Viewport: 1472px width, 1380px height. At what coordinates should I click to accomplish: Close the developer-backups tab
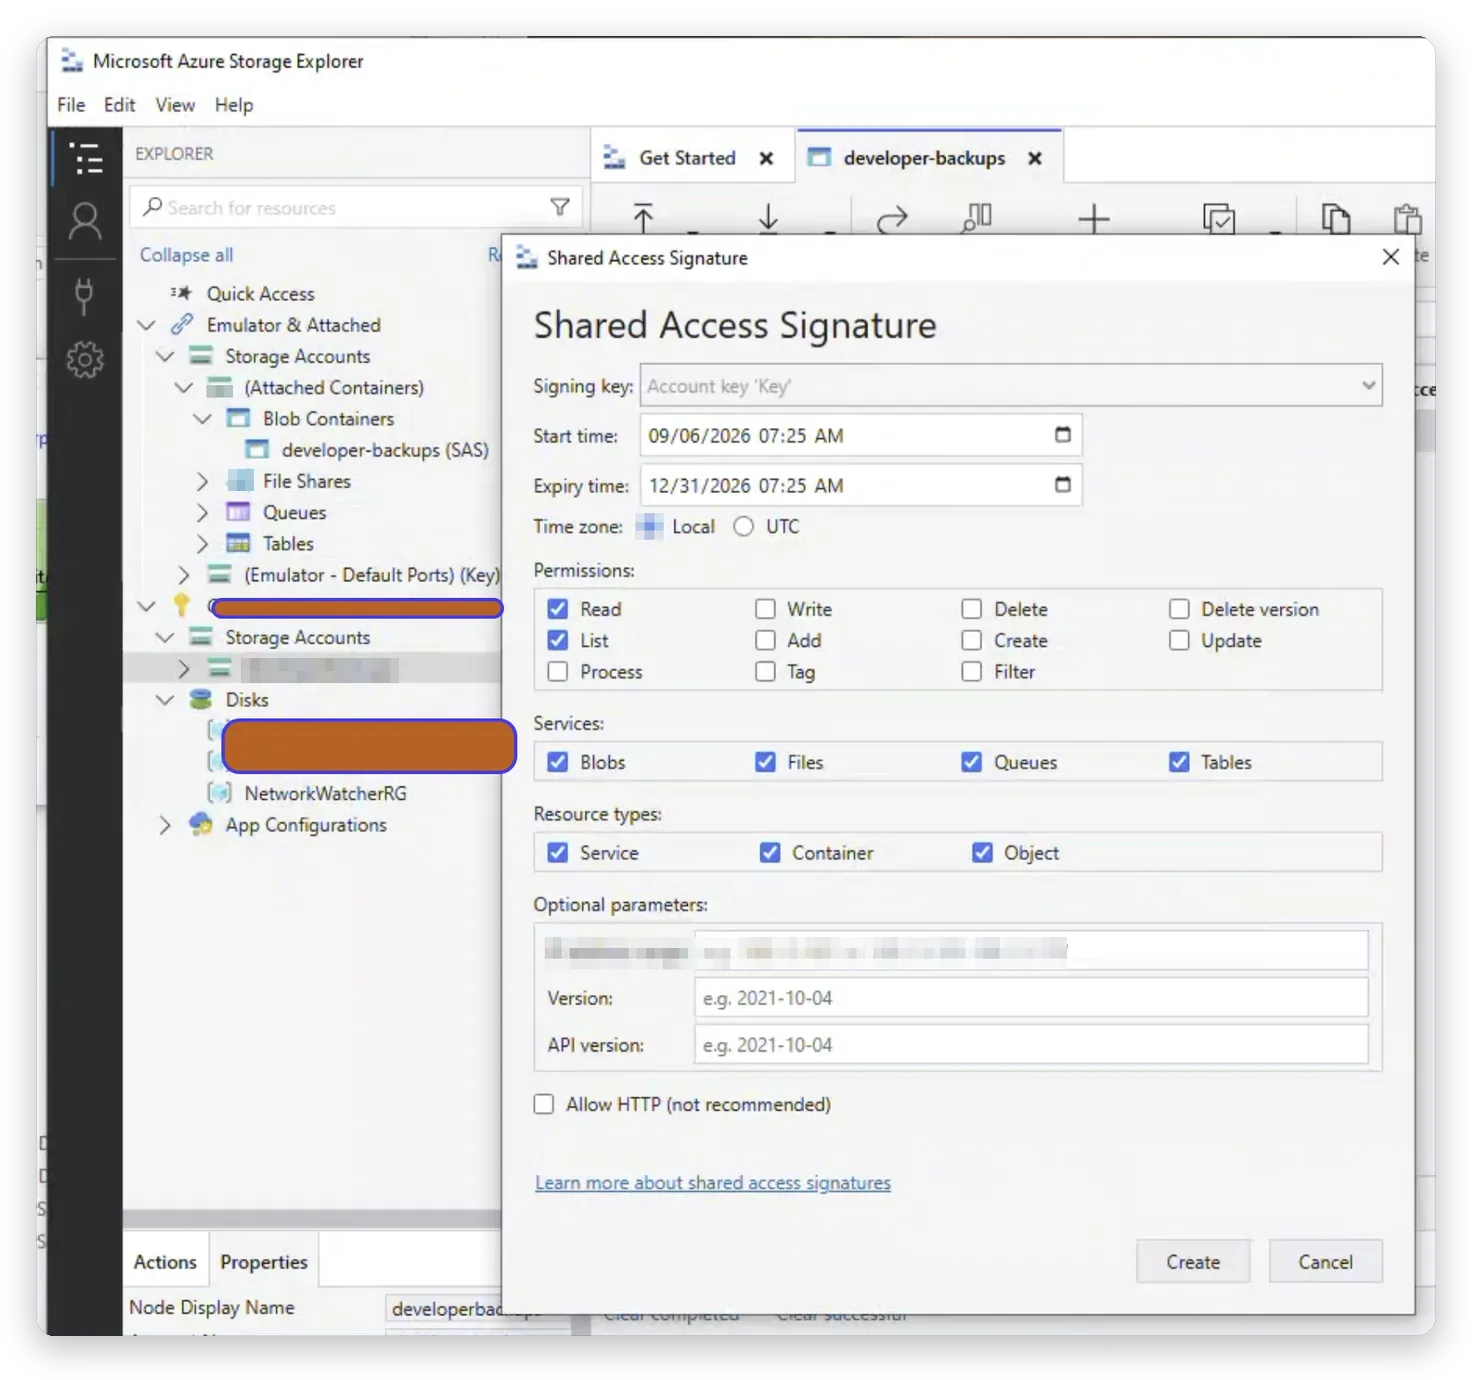coord(1035,158)
